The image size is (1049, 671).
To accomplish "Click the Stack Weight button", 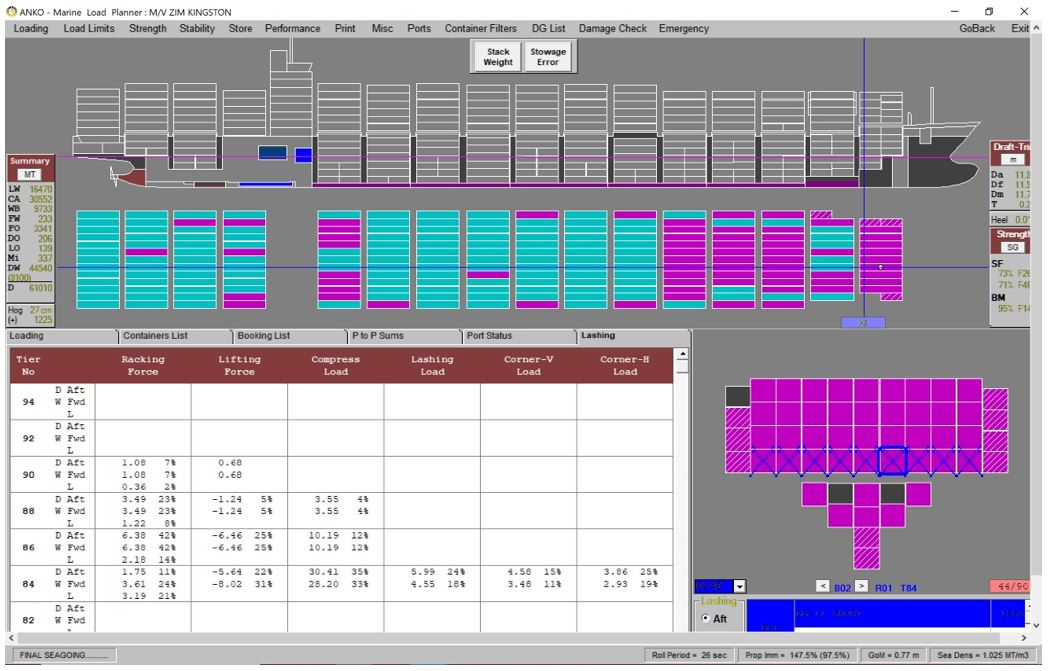I will pos(498,57).
